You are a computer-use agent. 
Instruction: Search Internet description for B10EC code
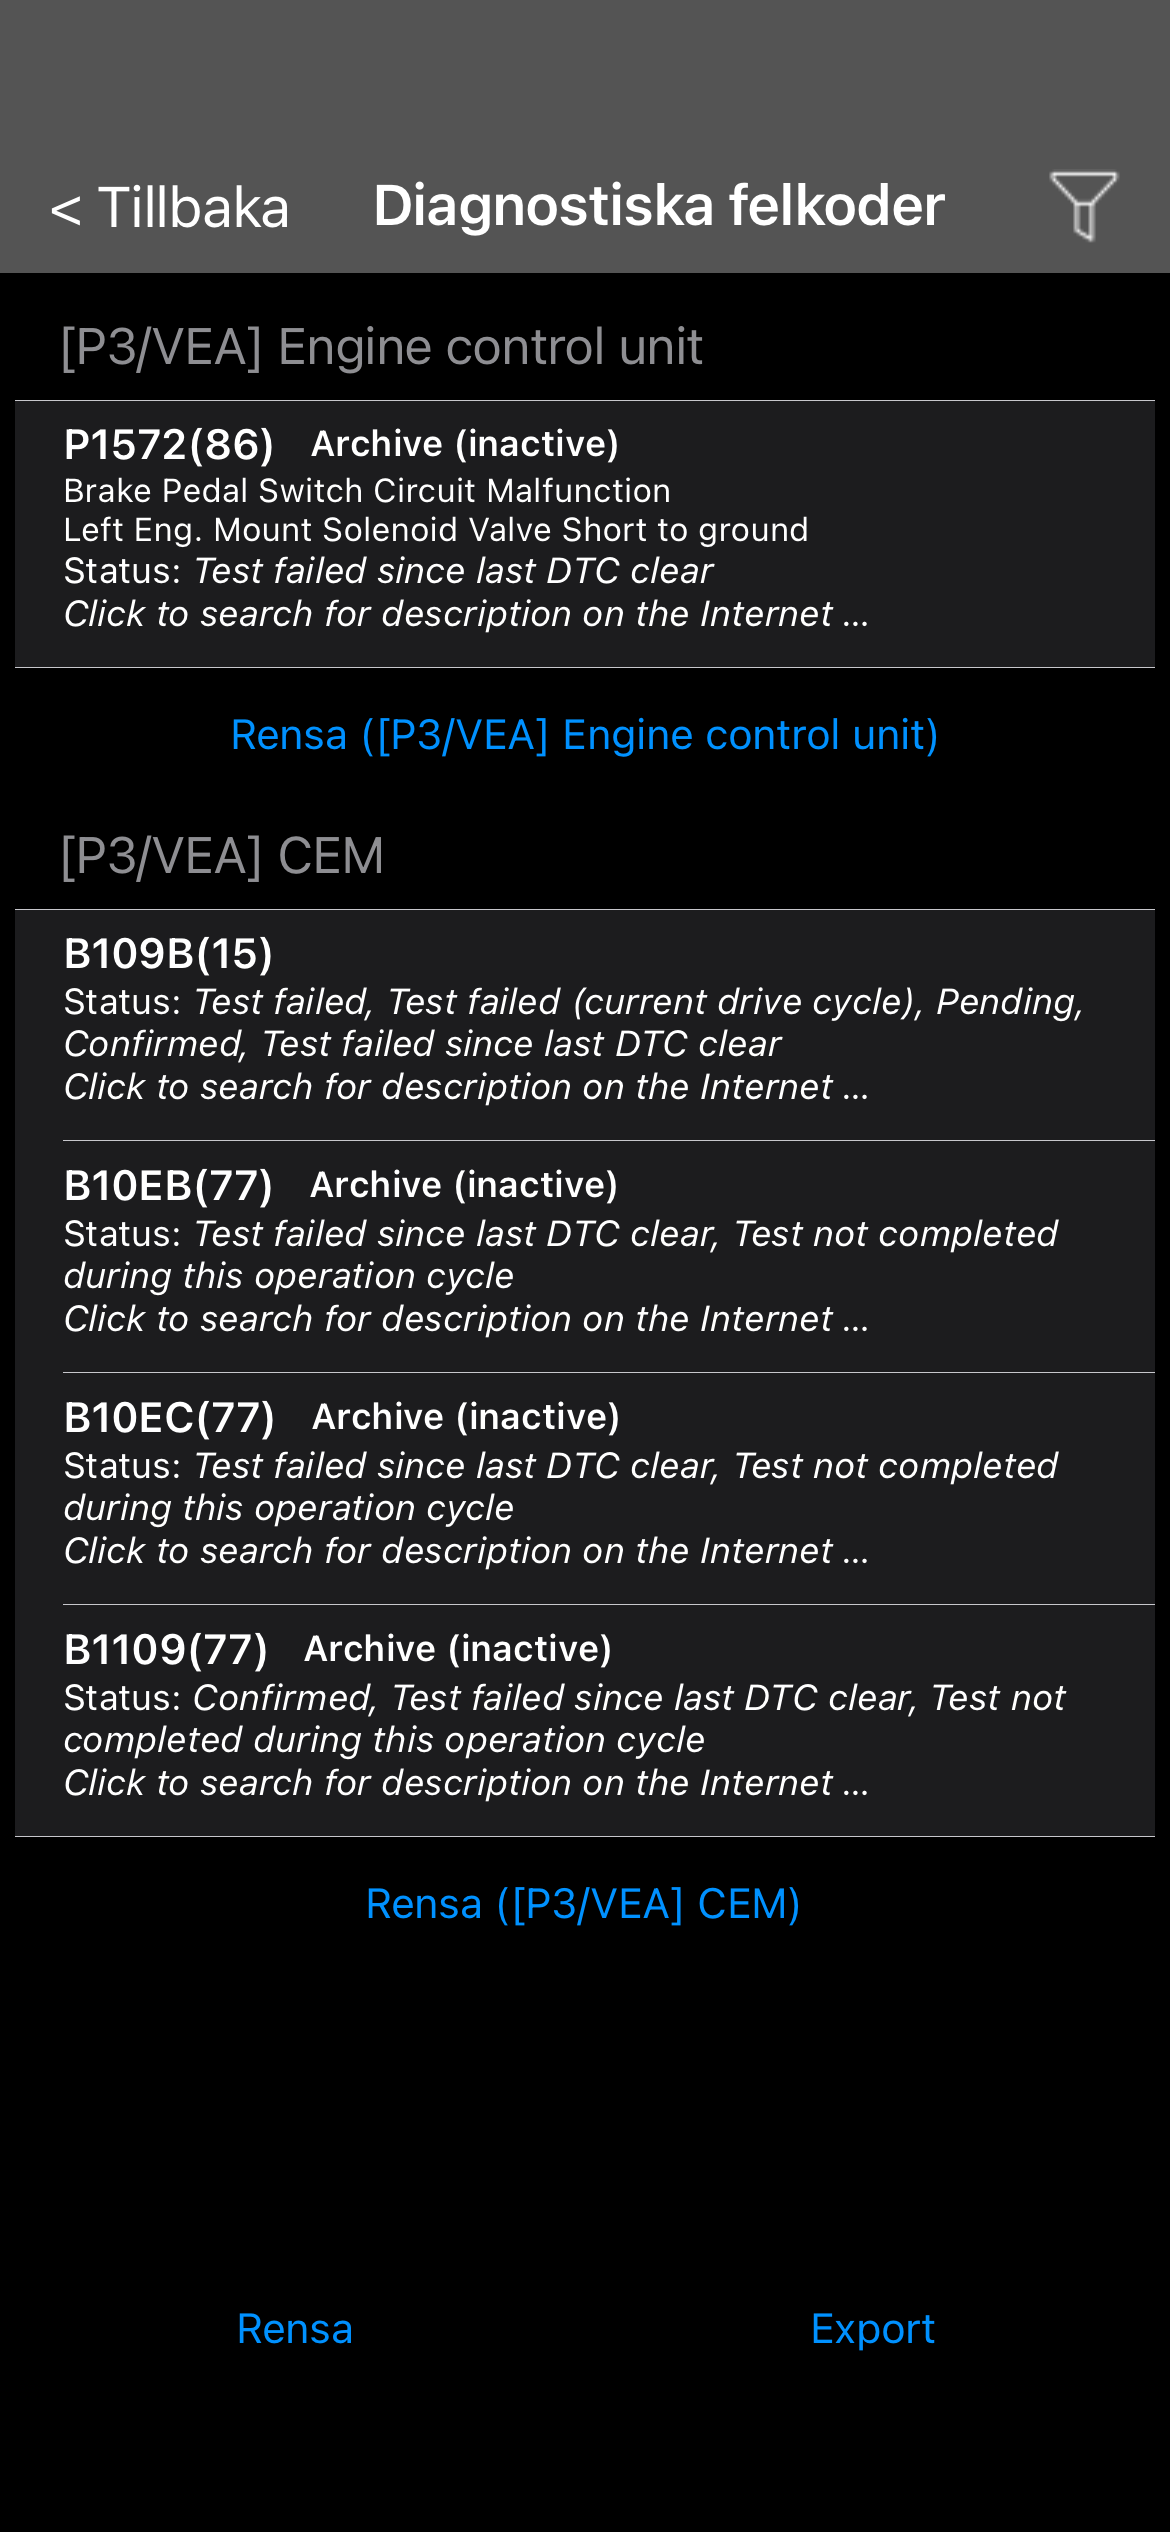pos(466,1551)
